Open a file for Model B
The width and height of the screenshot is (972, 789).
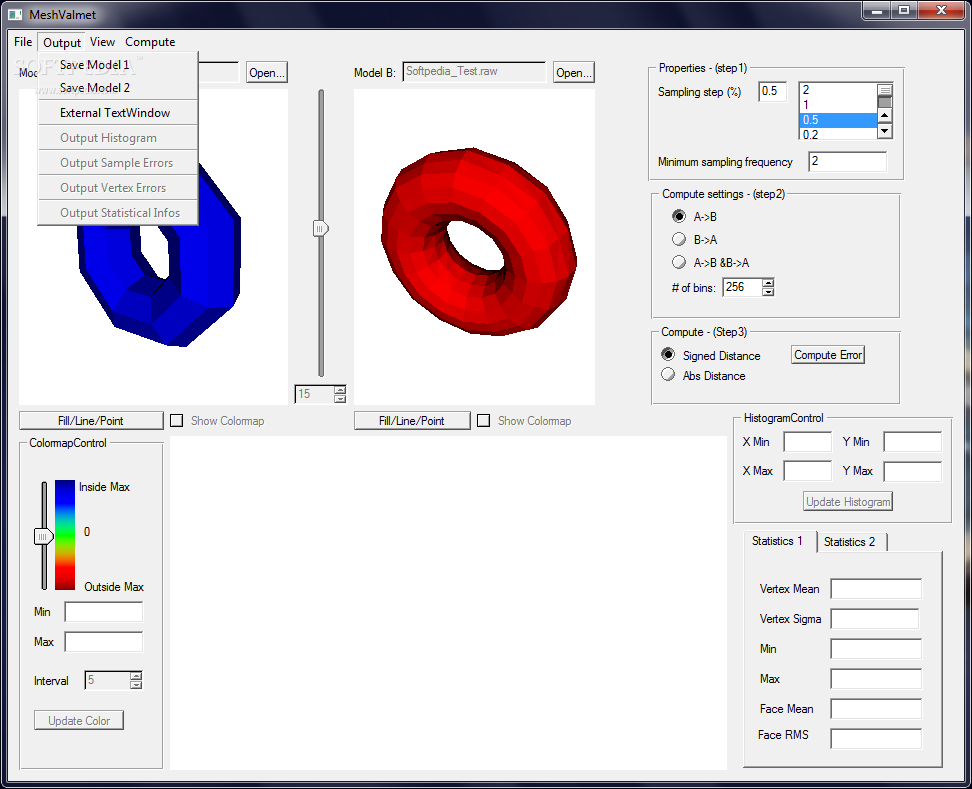pyautogui.click(x=573, y=73)
